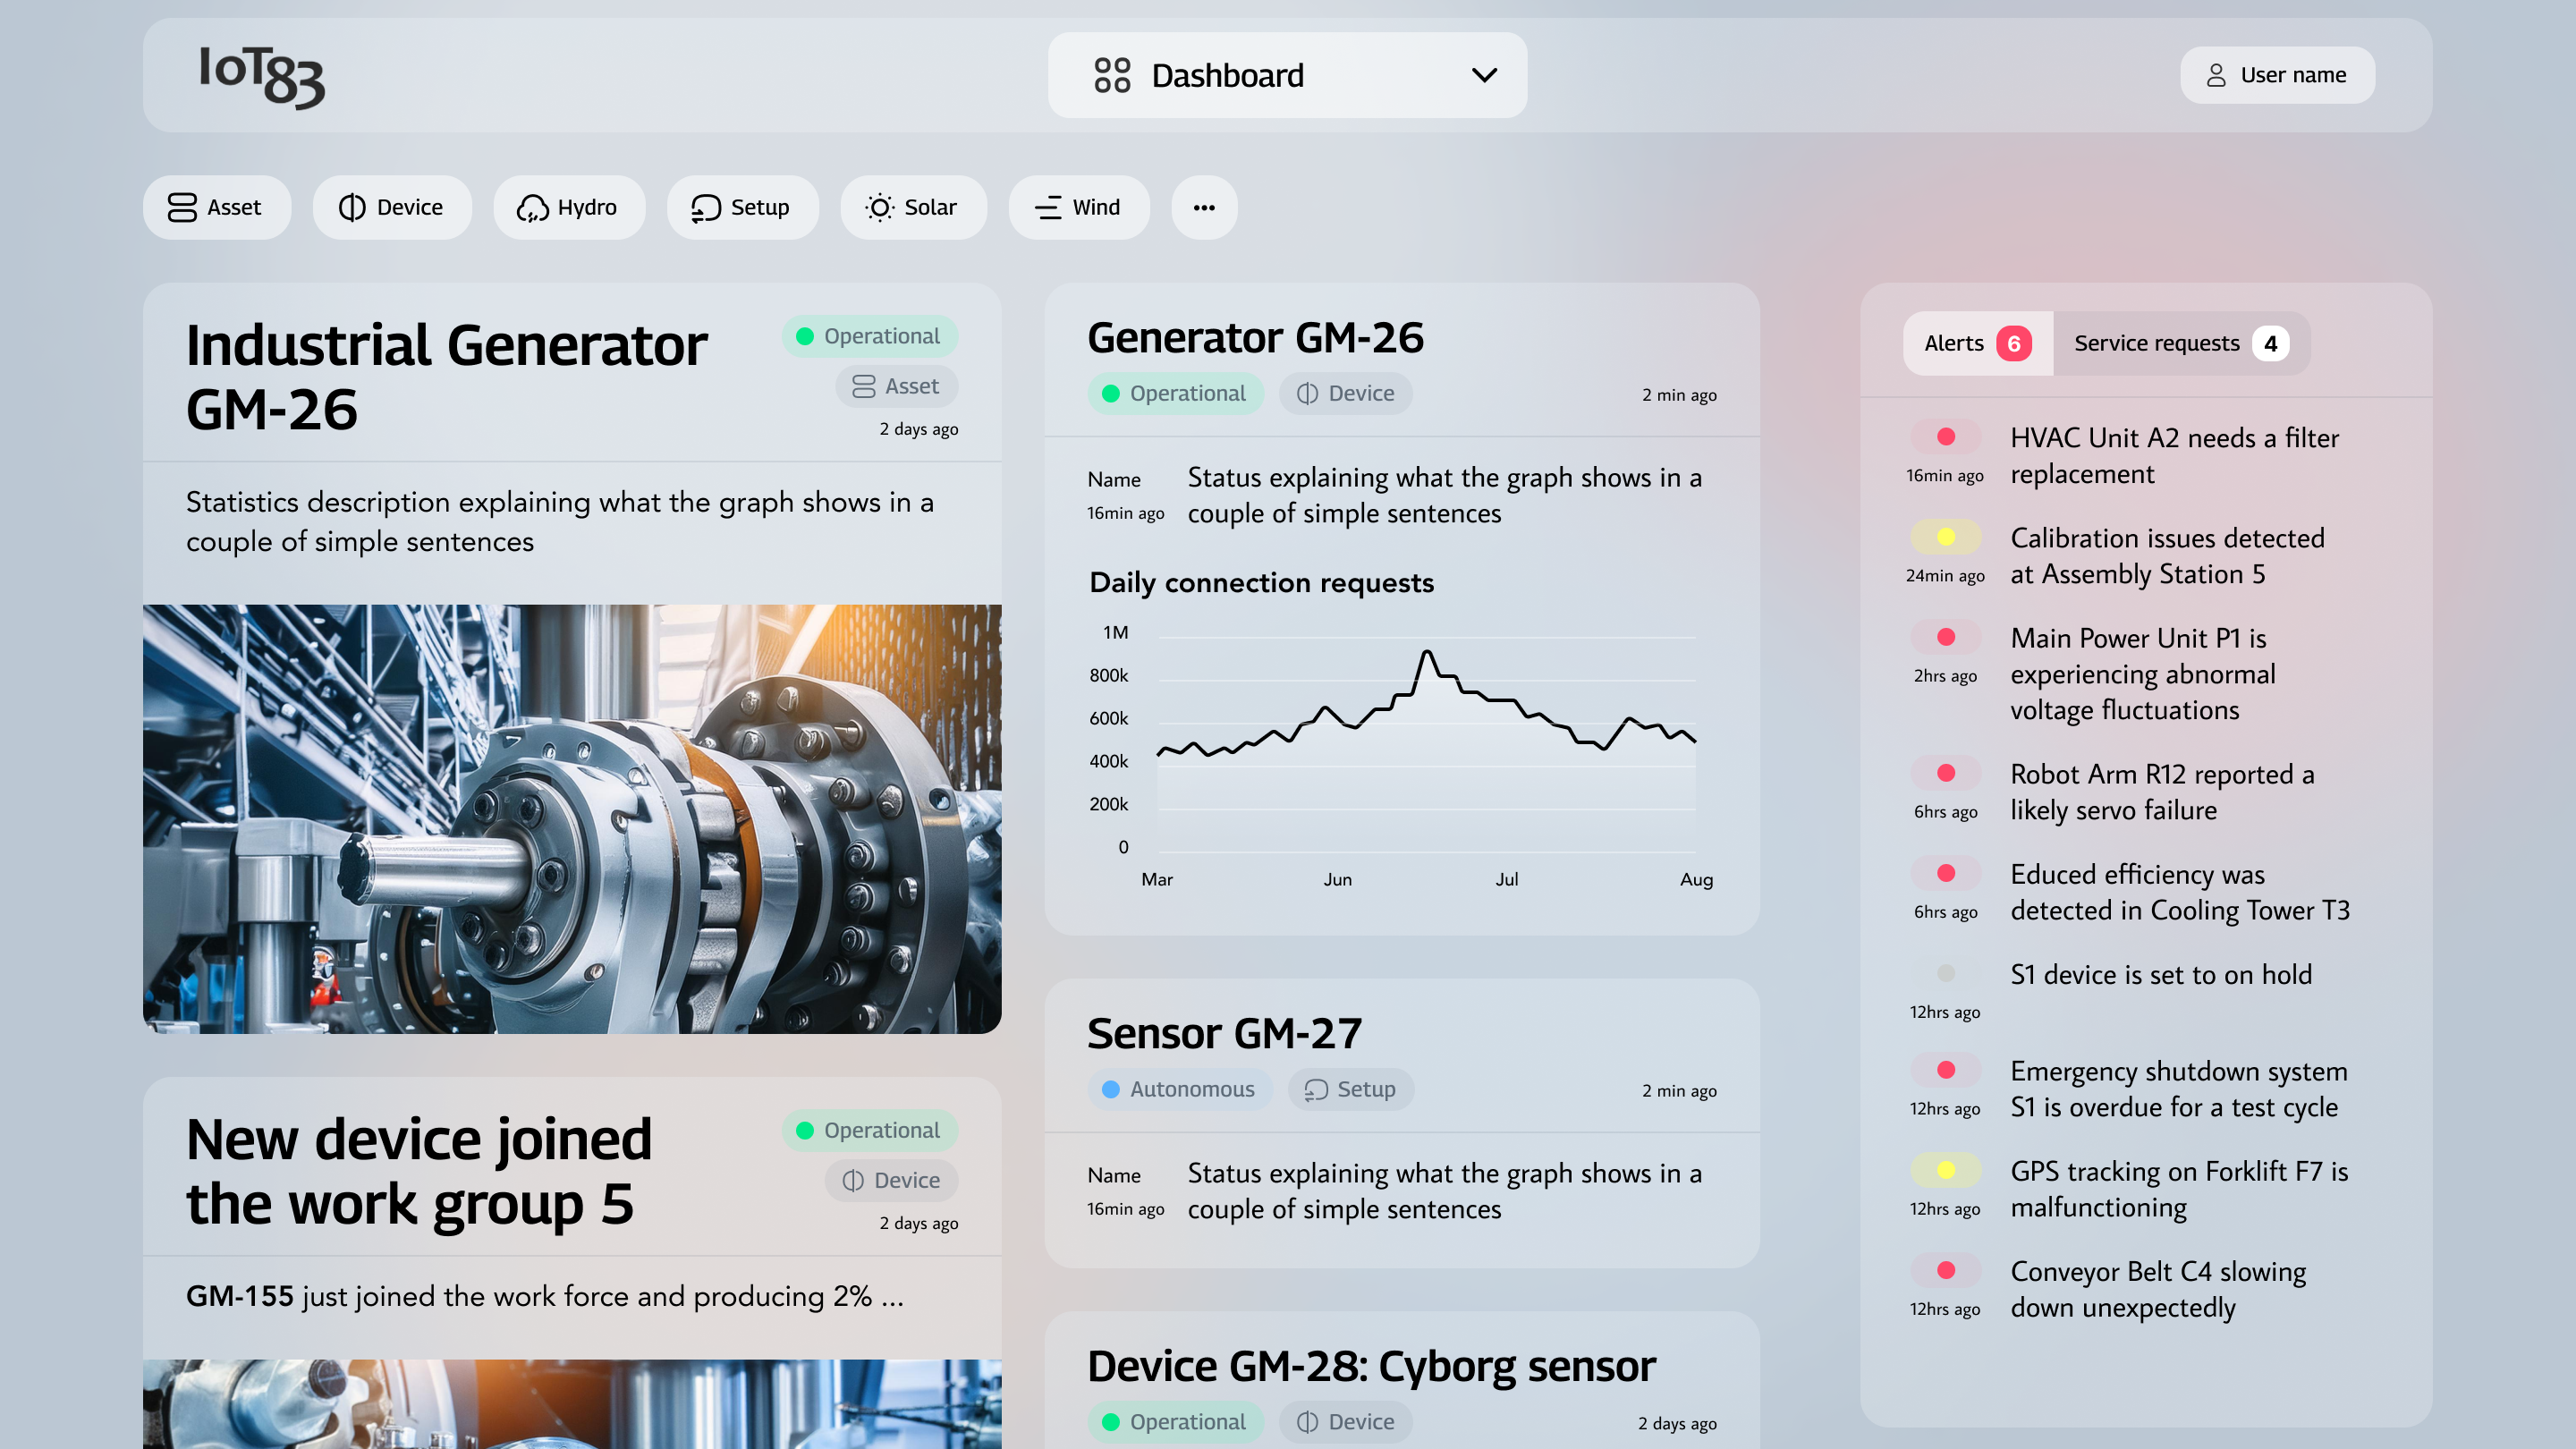Image resolution: width=2576 pixels, height=1449 pixels.
Task: Click the HVAC Unit A2 filter alert
Action: pos(2174,456)
